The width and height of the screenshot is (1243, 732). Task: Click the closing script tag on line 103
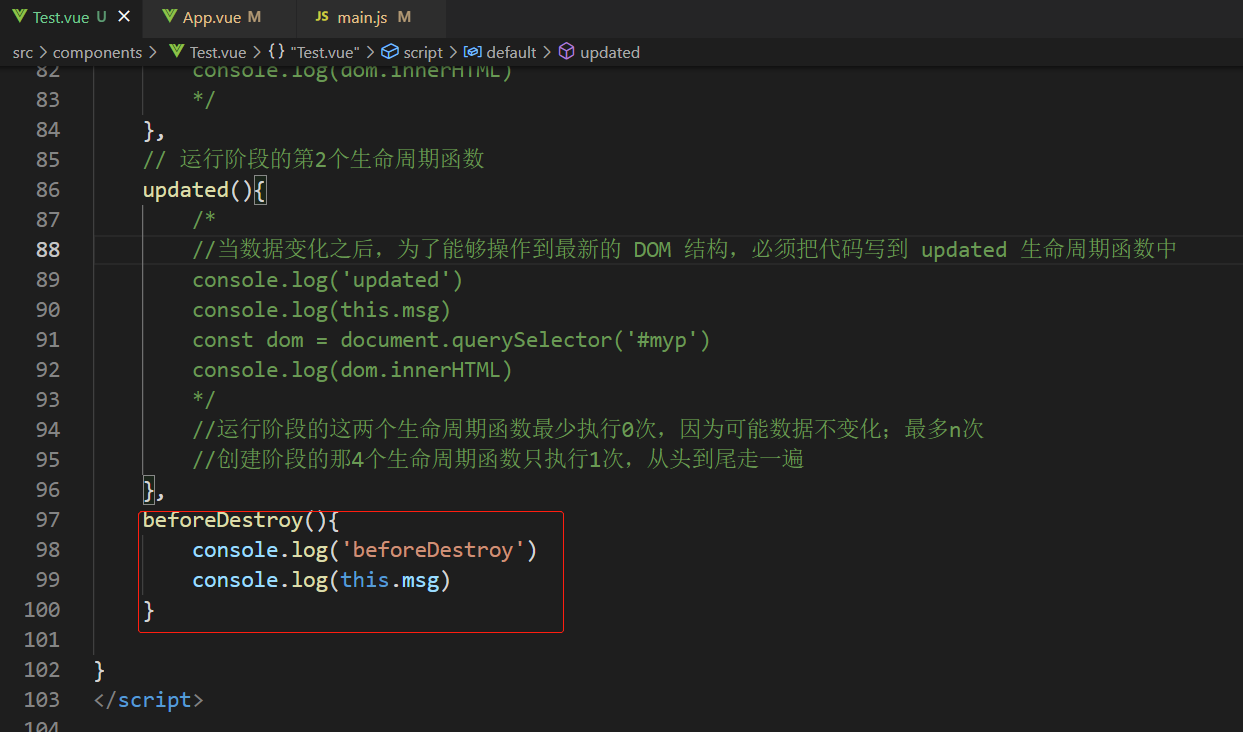(x=148, y=700)
